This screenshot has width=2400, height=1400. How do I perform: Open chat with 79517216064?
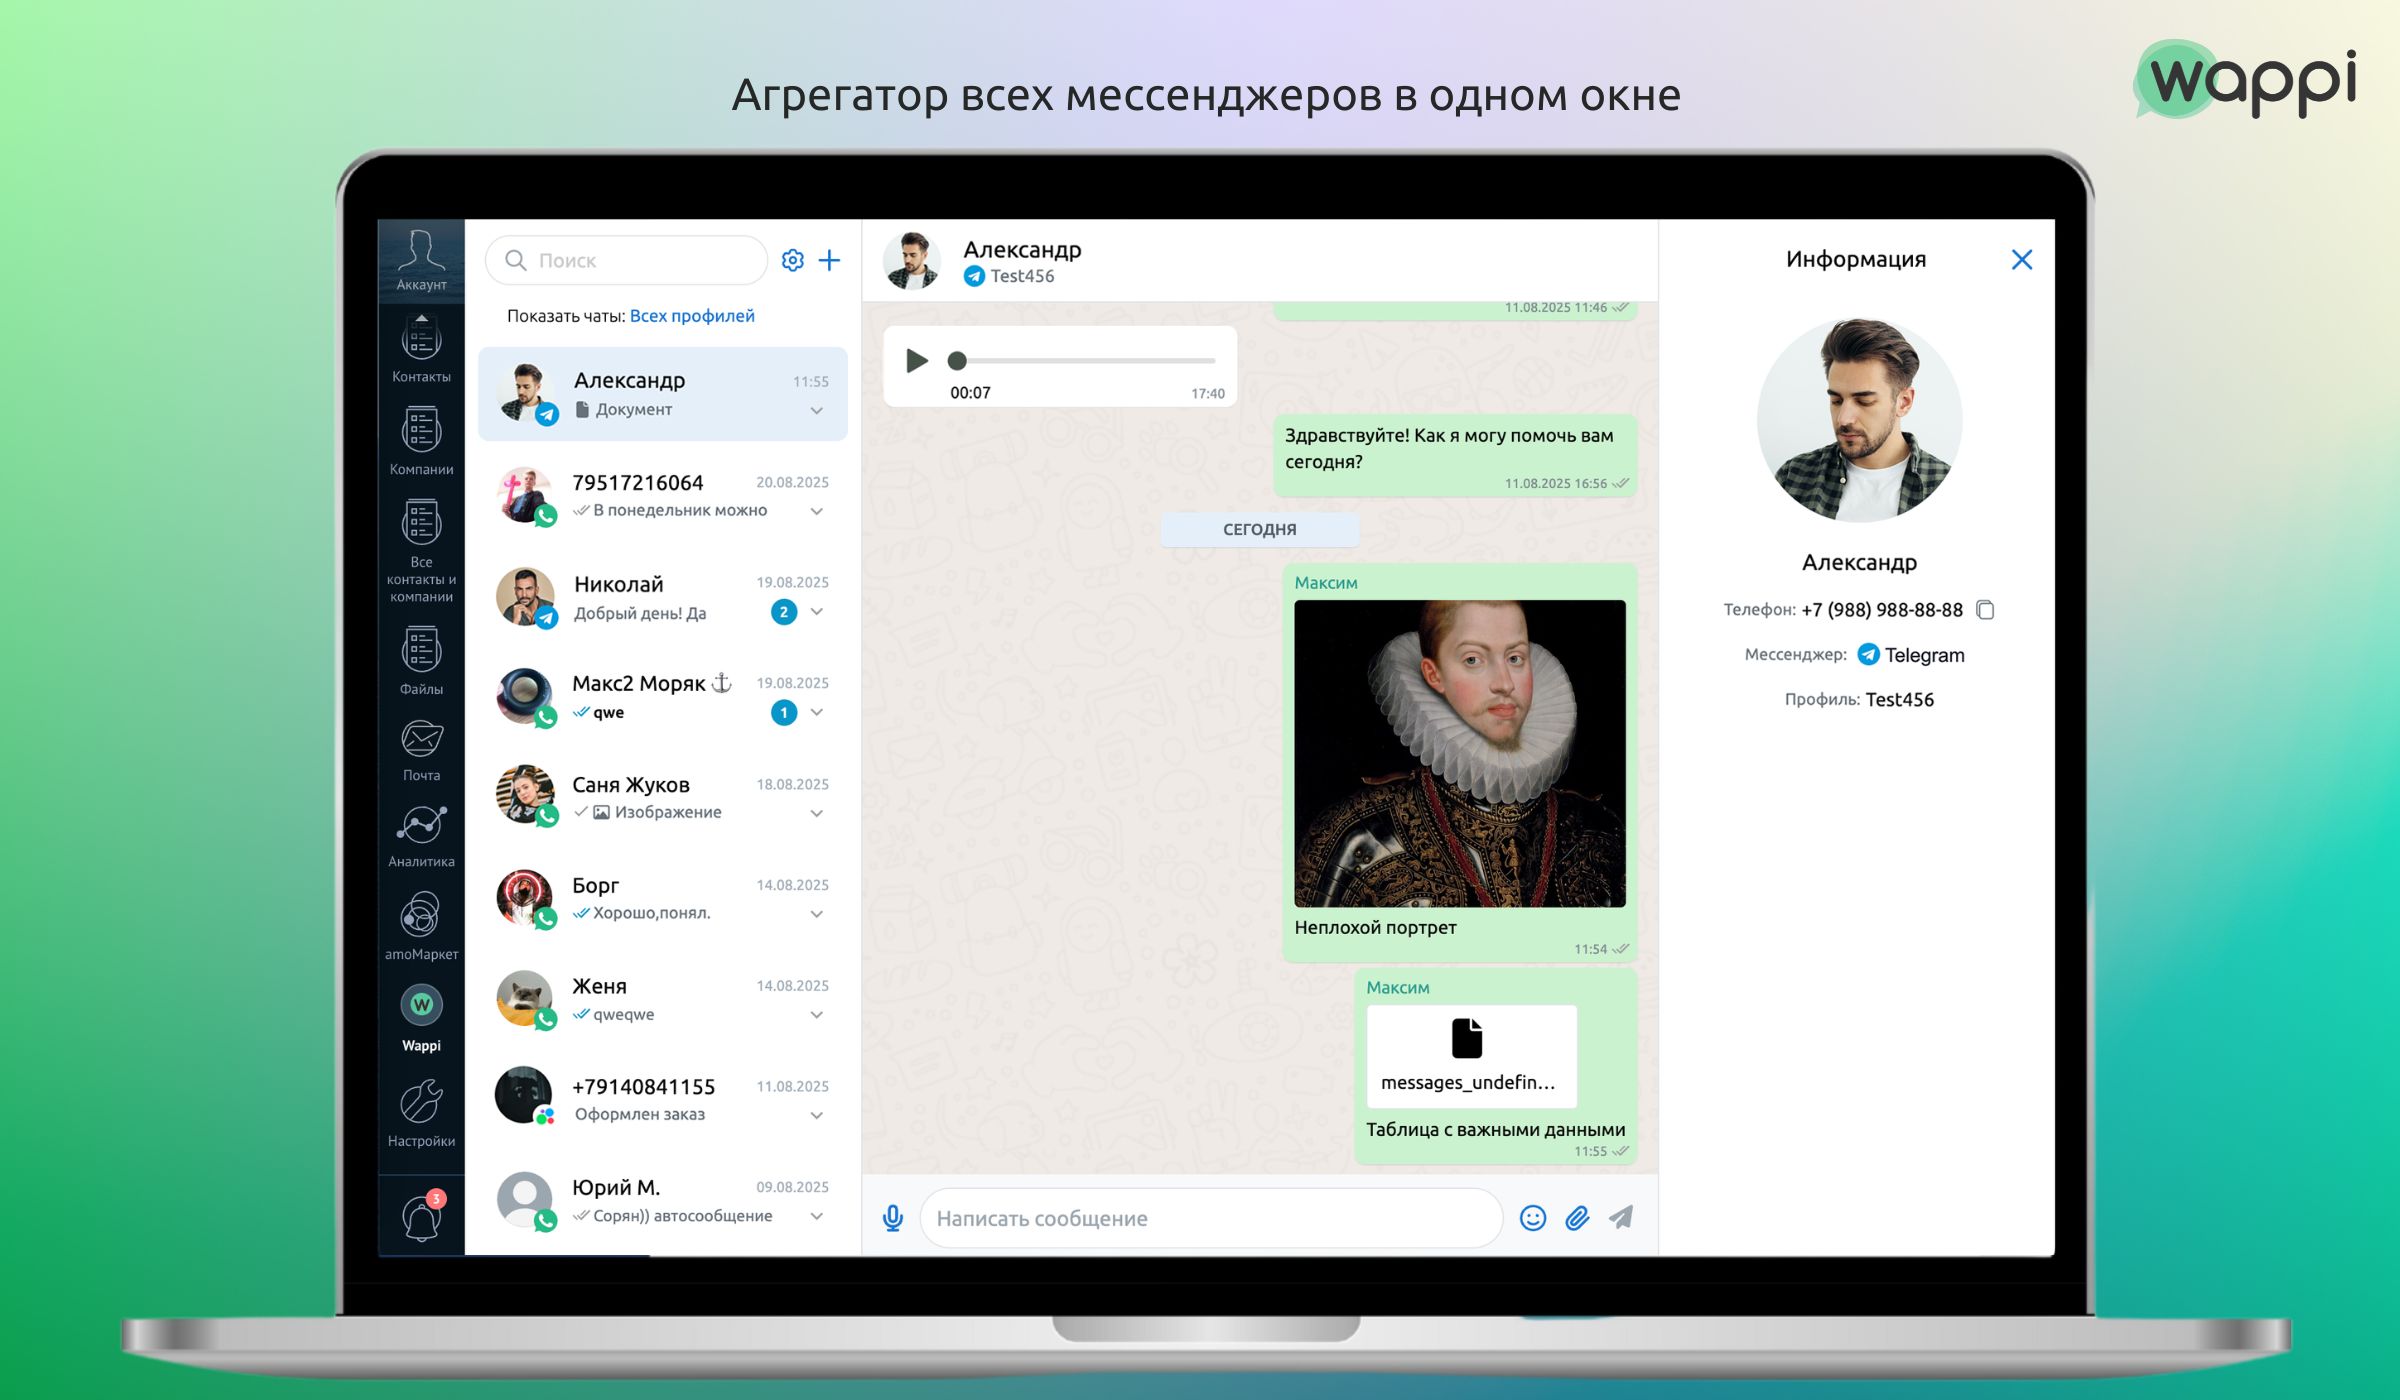[x=663, y=495]
